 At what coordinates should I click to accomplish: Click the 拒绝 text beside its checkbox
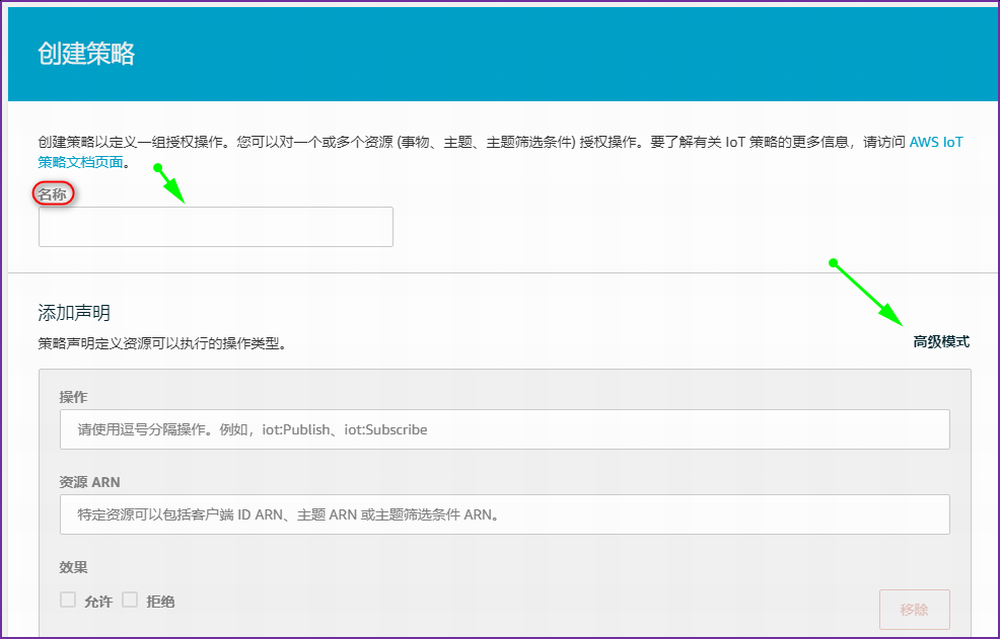(x=160, y=601)
